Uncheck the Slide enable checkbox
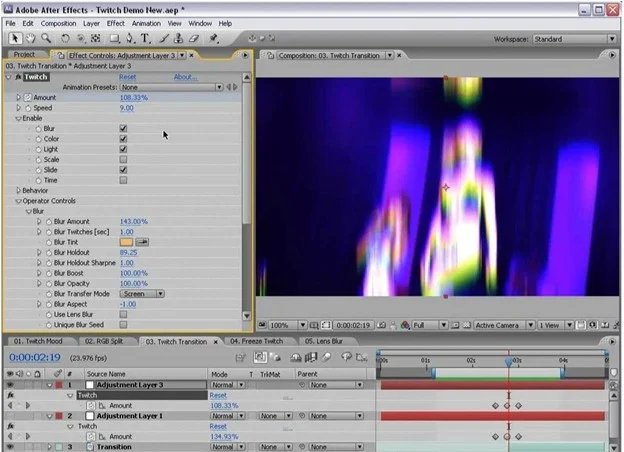 (123, 170)
